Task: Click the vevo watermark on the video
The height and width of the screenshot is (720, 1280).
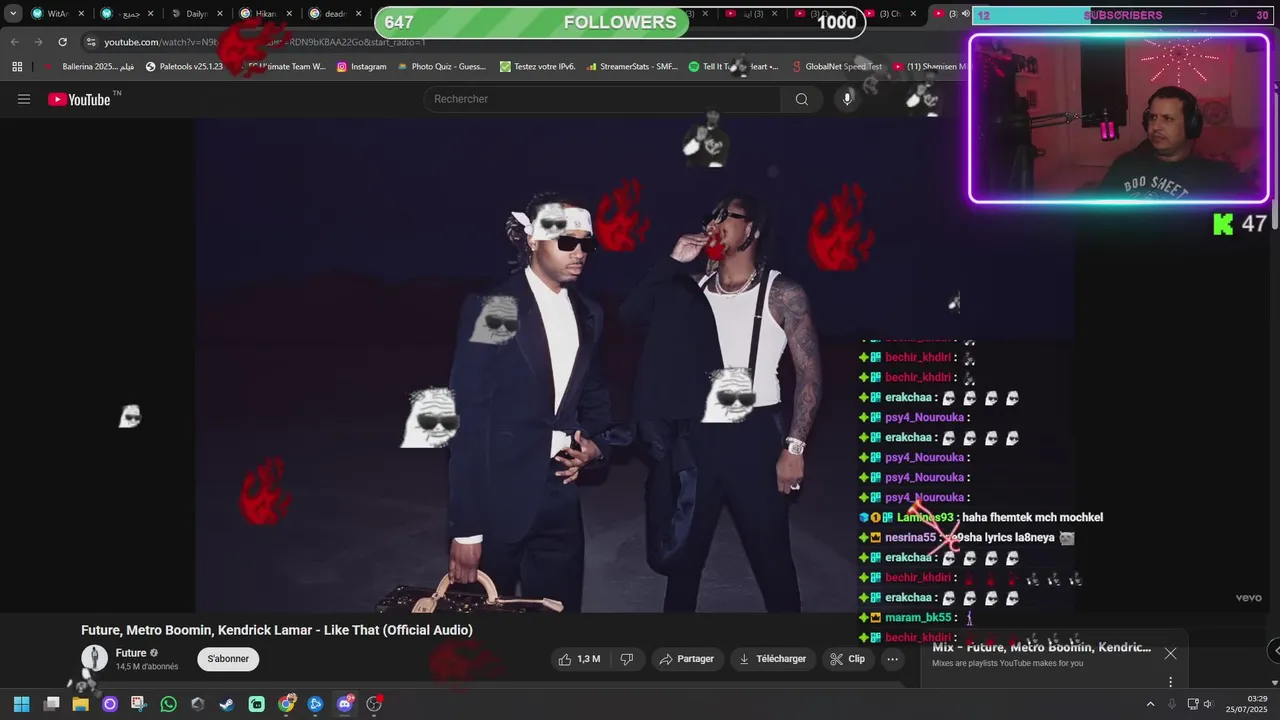Action: pos(1248,598)
